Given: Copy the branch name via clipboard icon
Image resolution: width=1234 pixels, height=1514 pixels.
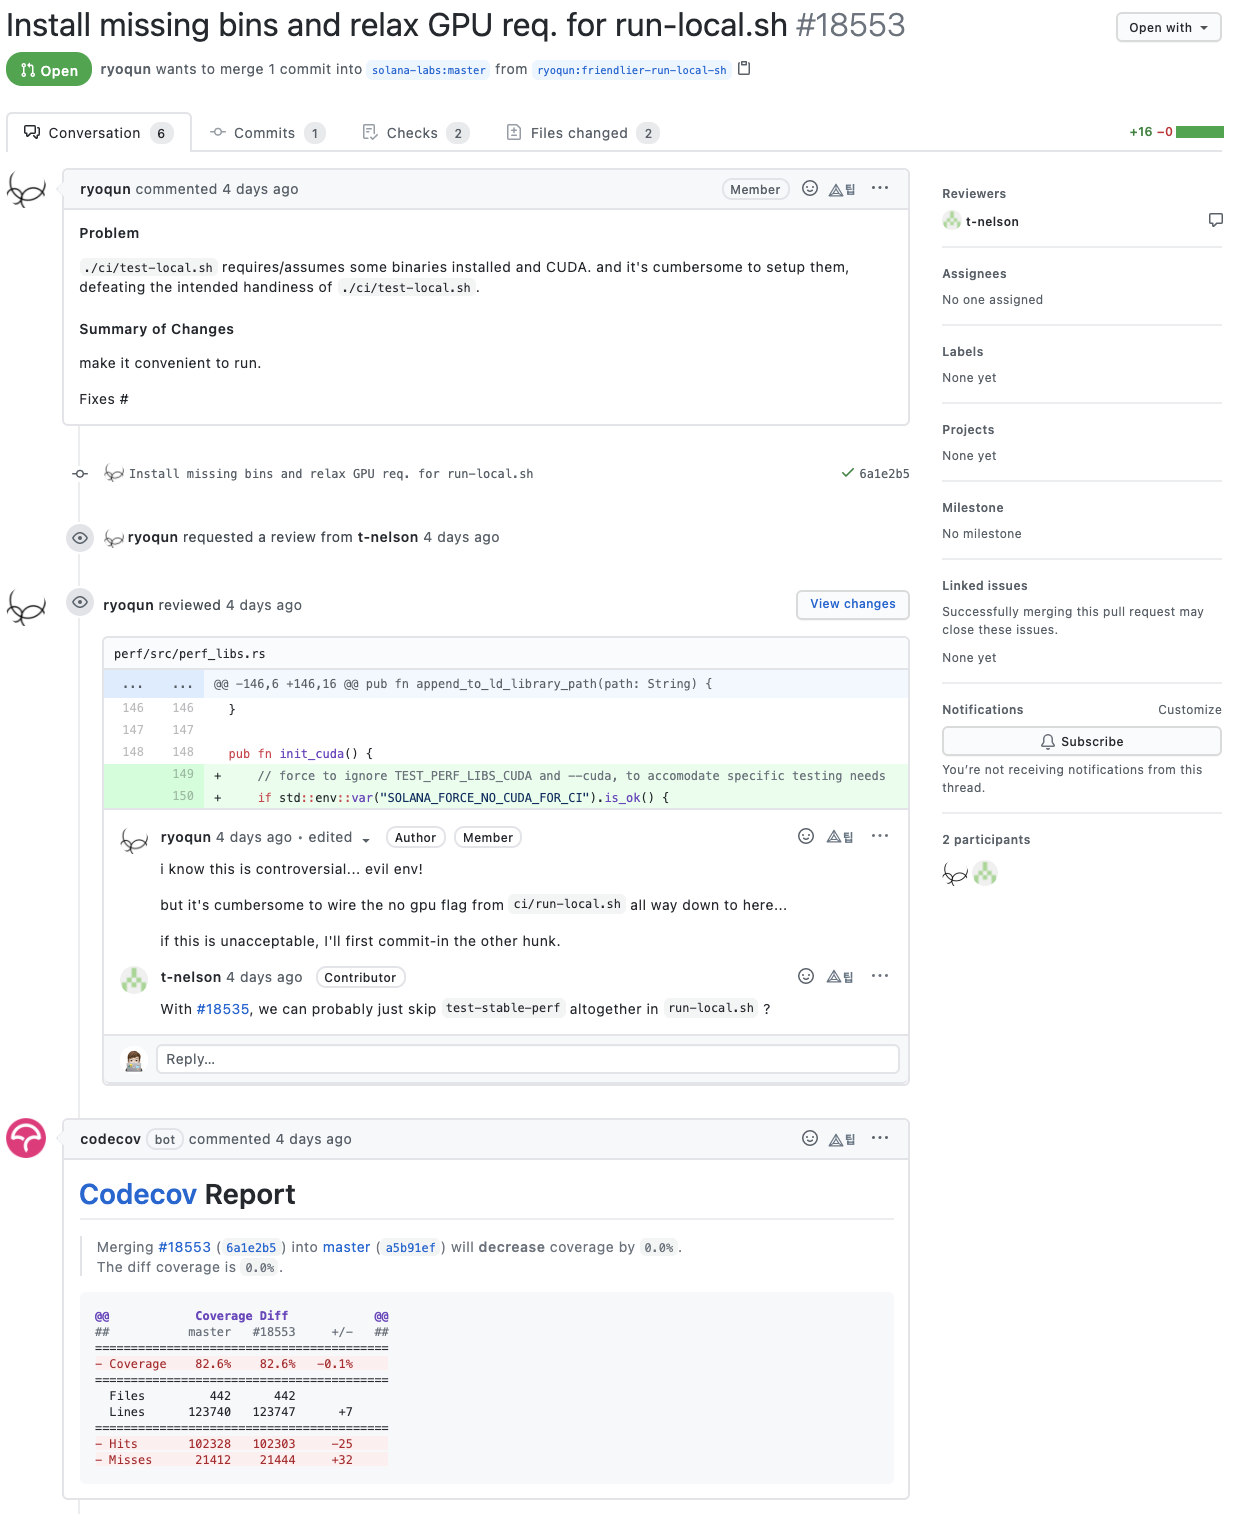Looking at the screenshot, I should pyautogui.click(x=744, y=69).
